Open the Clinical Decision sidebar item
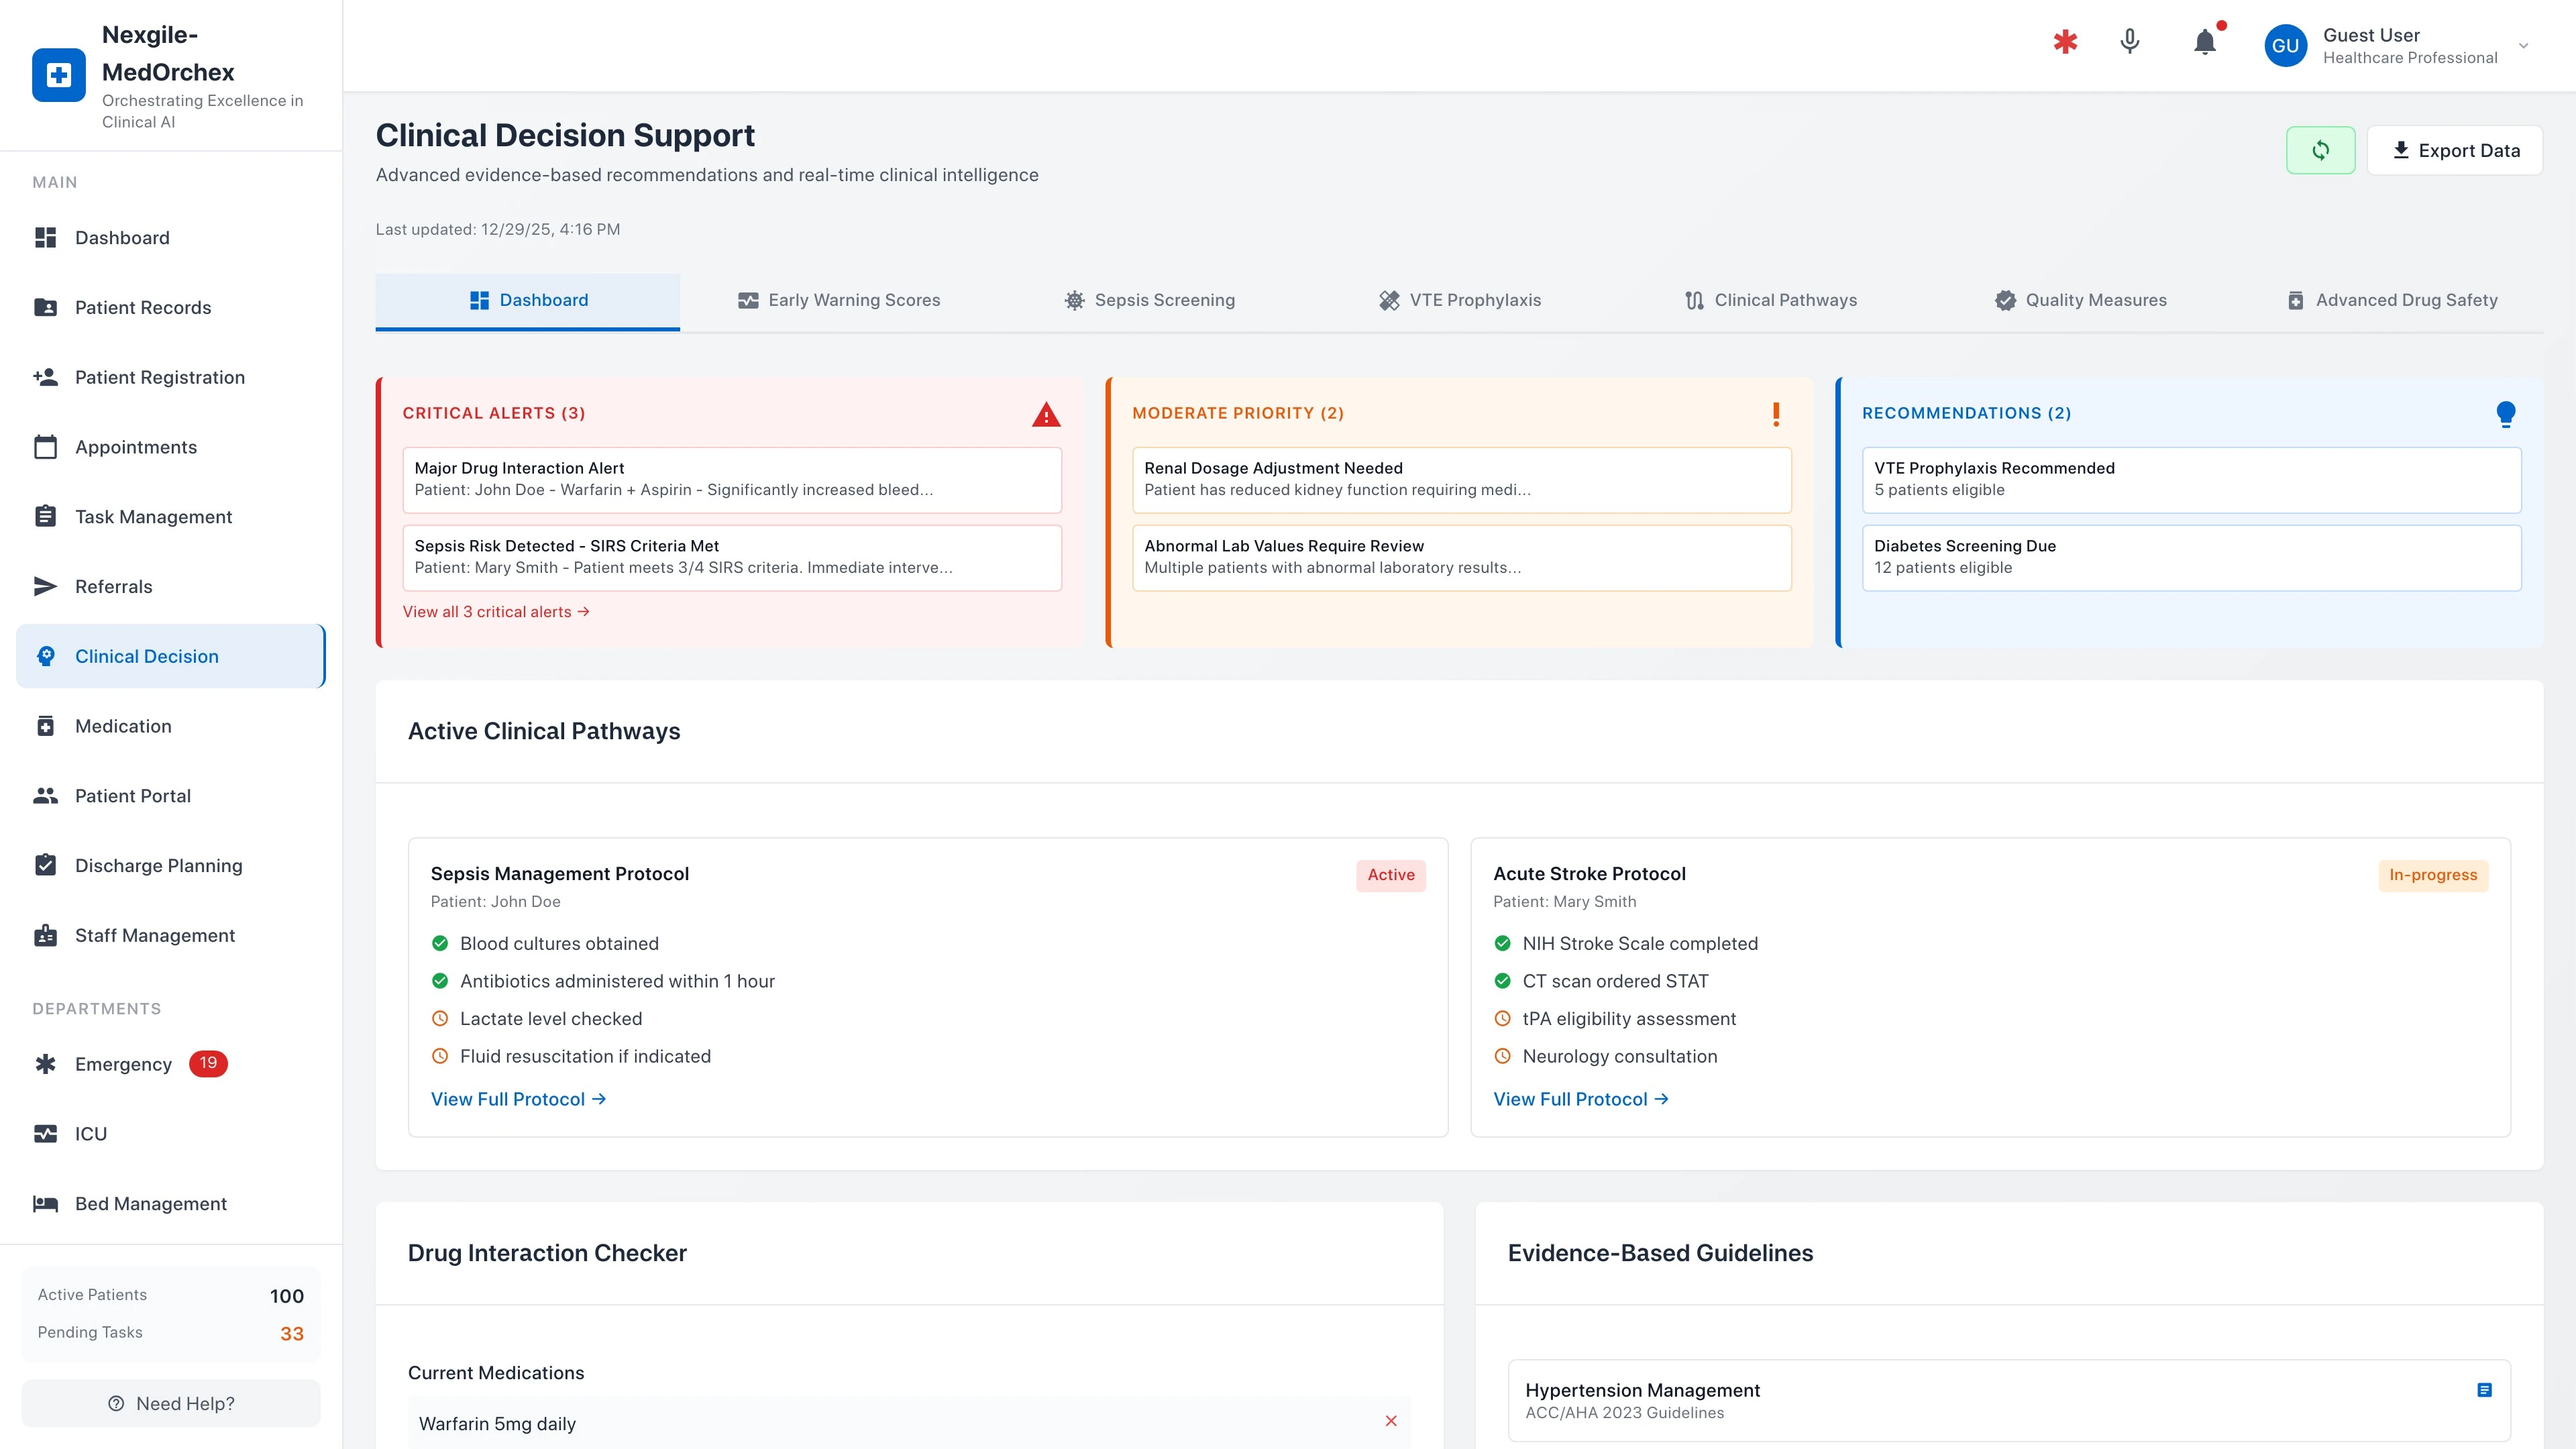Image resolution: width=2576 pixels, height=1449 pixels. click(146, 656)
